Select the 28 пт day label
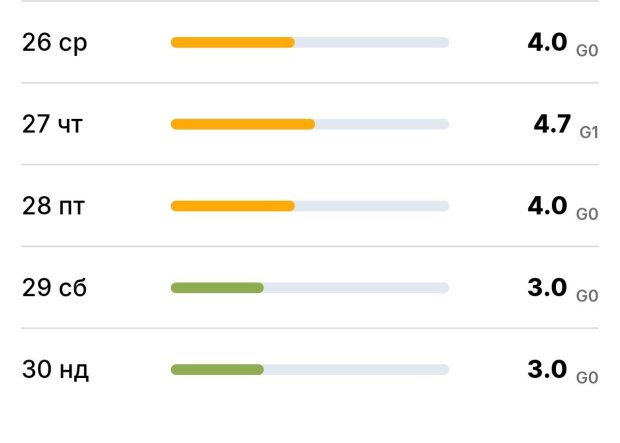 click(55, 207)
